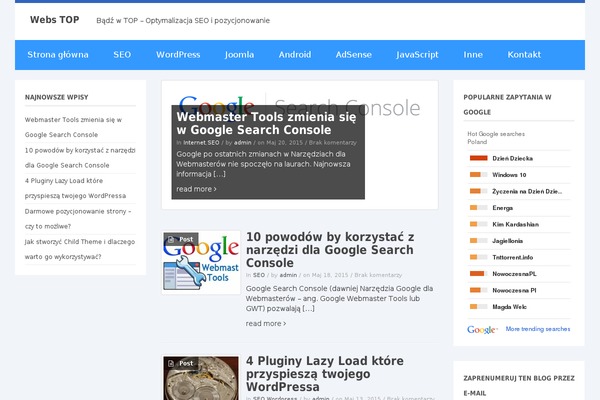Click the Webs TOP site title
600x400 pixels.
[x=55, y=20]
